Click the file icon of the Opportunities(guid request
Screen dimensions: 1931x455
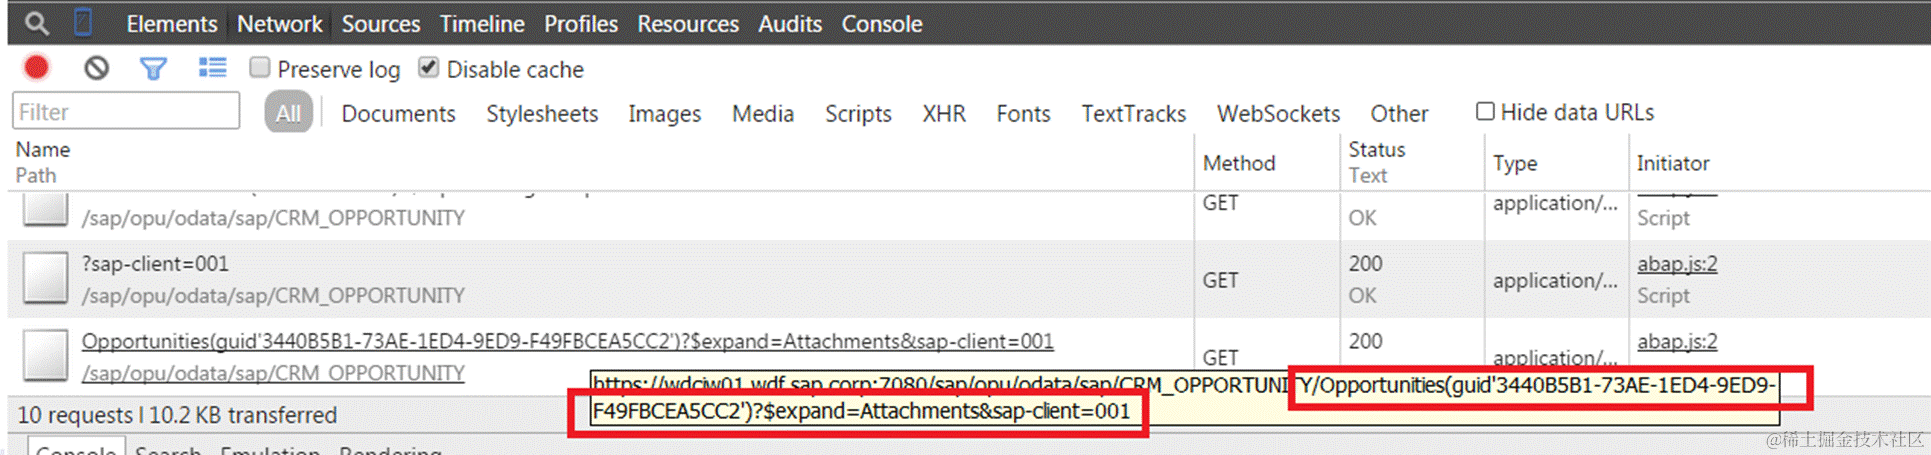(x=46, y=355)
